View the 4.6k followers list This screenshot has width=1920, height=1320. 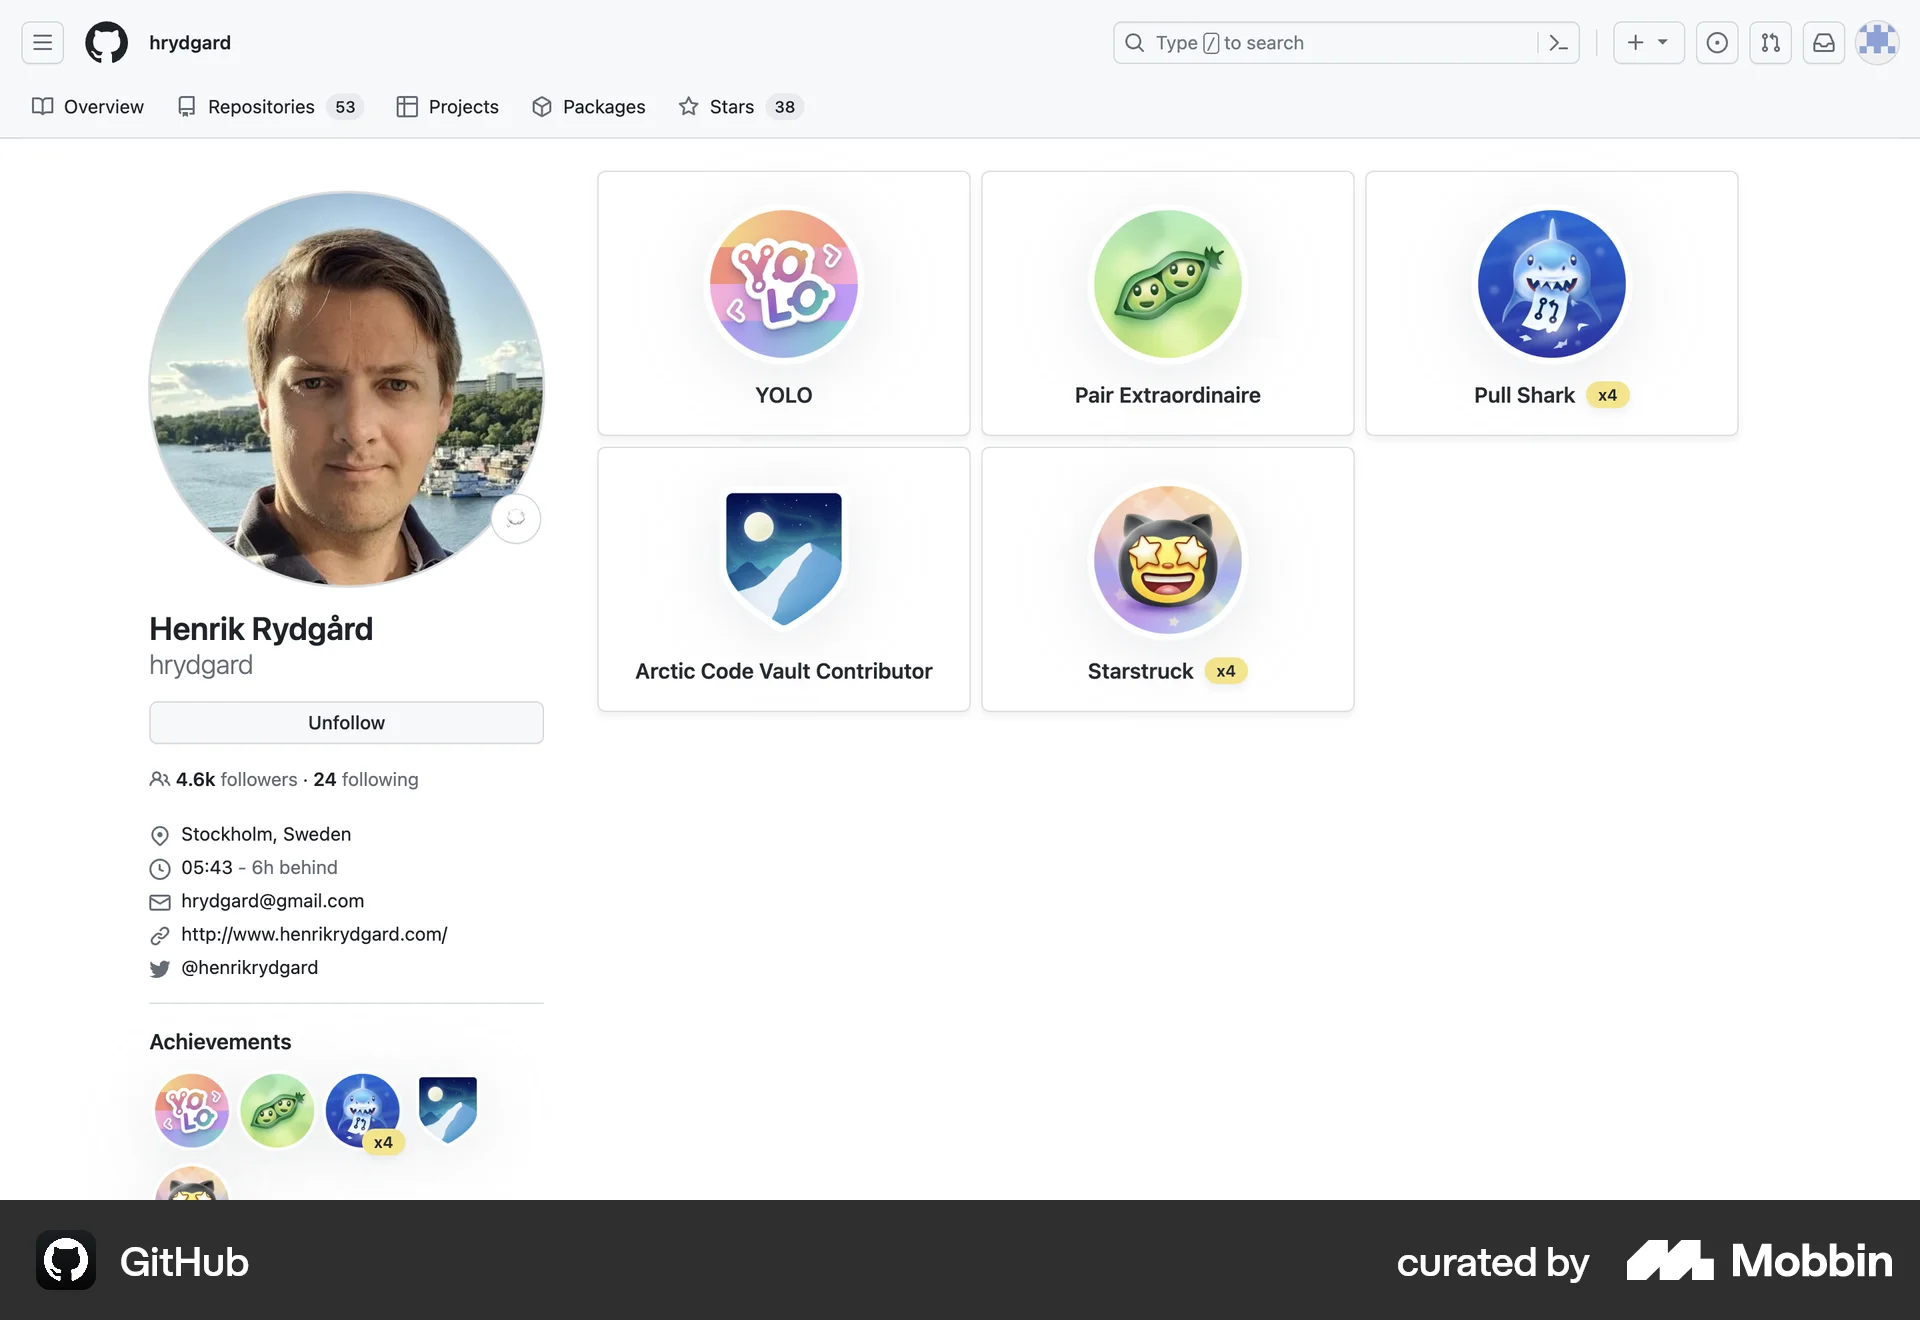(222, 779)
